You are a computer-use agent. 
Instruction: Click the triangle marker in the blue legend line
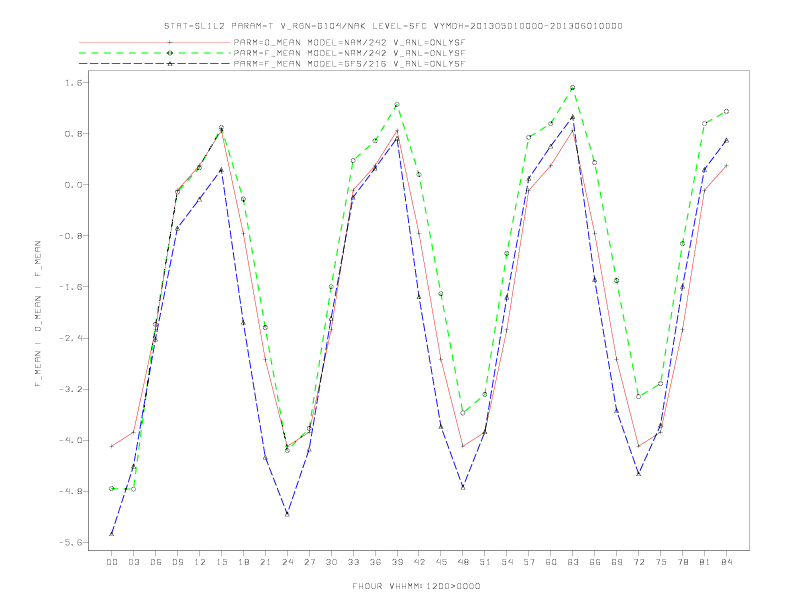click(x=170, y=64)
